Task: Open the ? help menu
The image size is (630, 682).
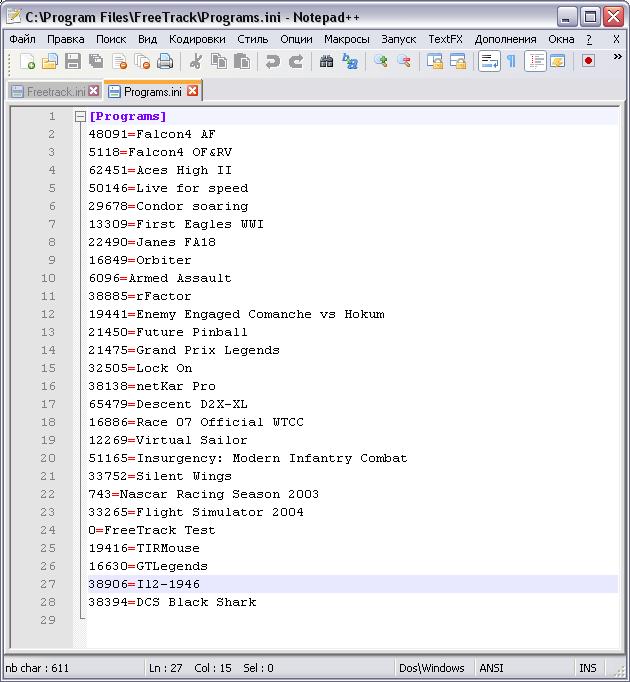Action: (x=589, y=39)
